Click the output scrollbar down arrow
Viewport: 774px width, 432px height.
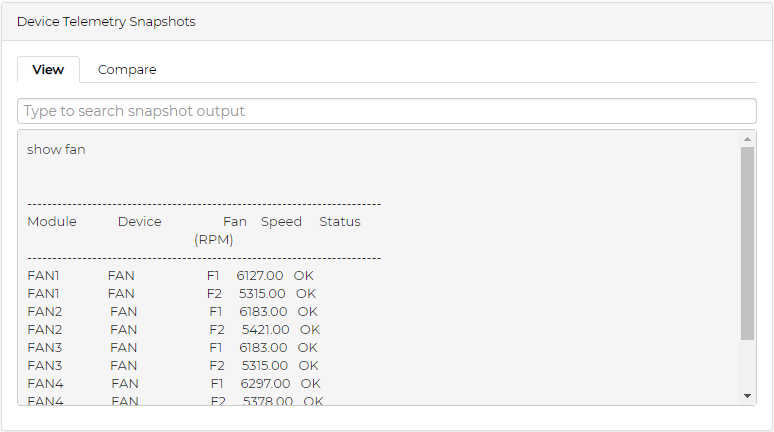tap(747, 396)
